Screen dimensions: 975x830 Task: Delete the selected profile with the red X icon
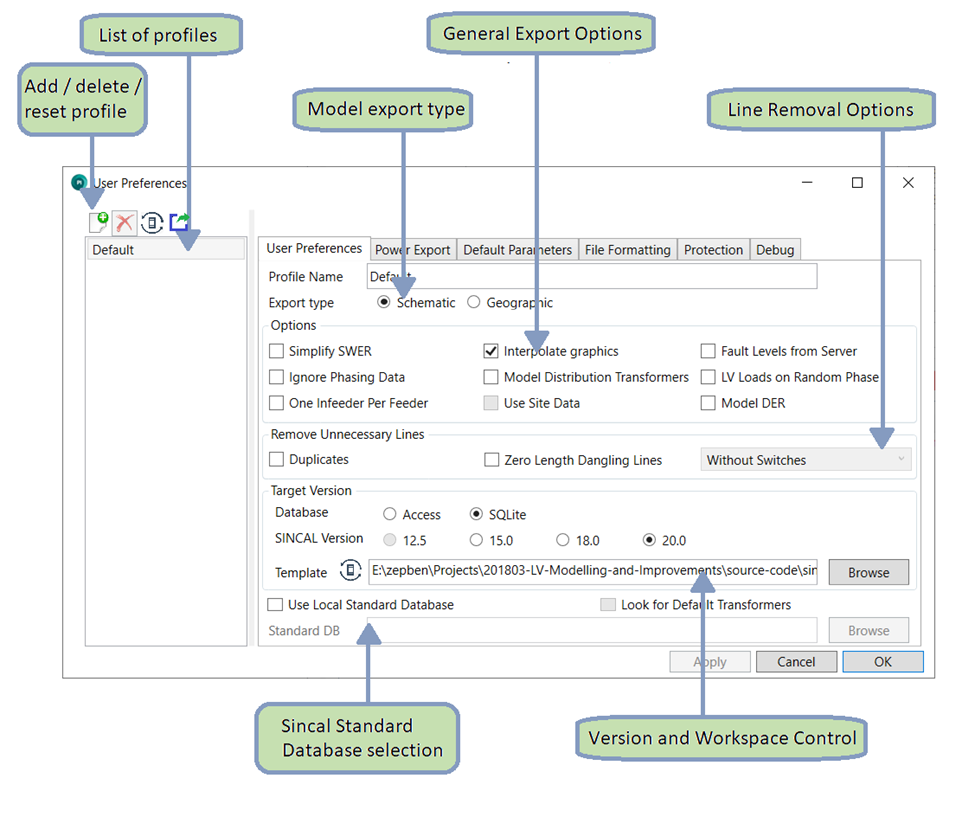tap(125, 223)
